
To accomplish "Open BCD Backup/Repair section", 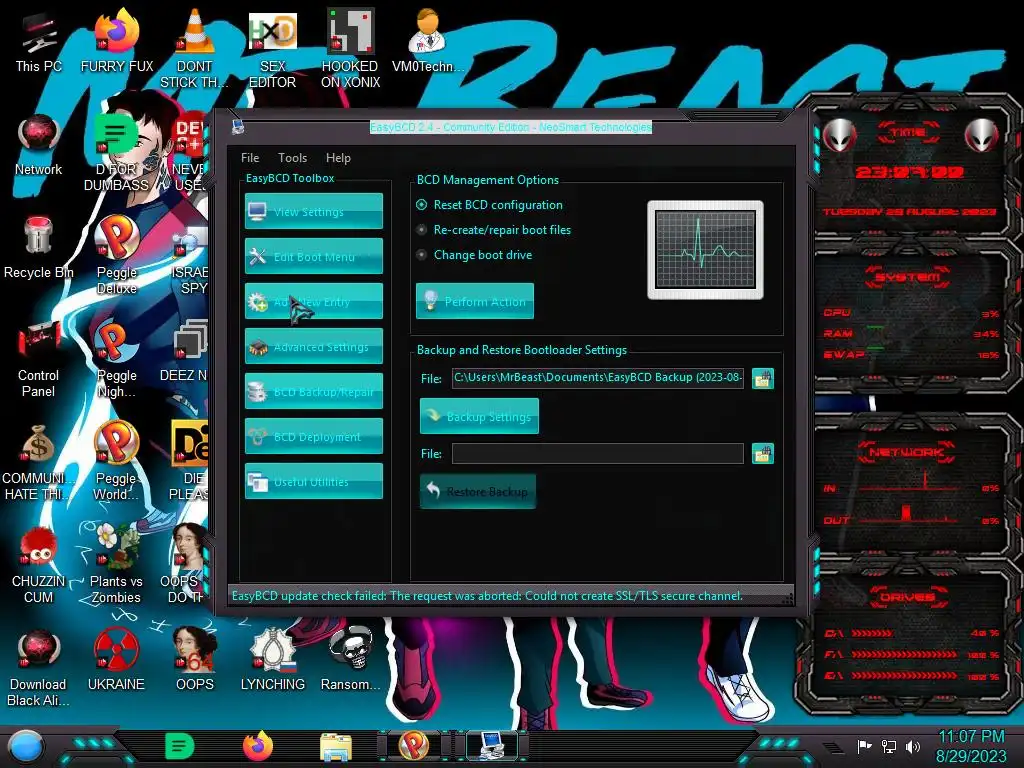I will [x=313, y=391].
